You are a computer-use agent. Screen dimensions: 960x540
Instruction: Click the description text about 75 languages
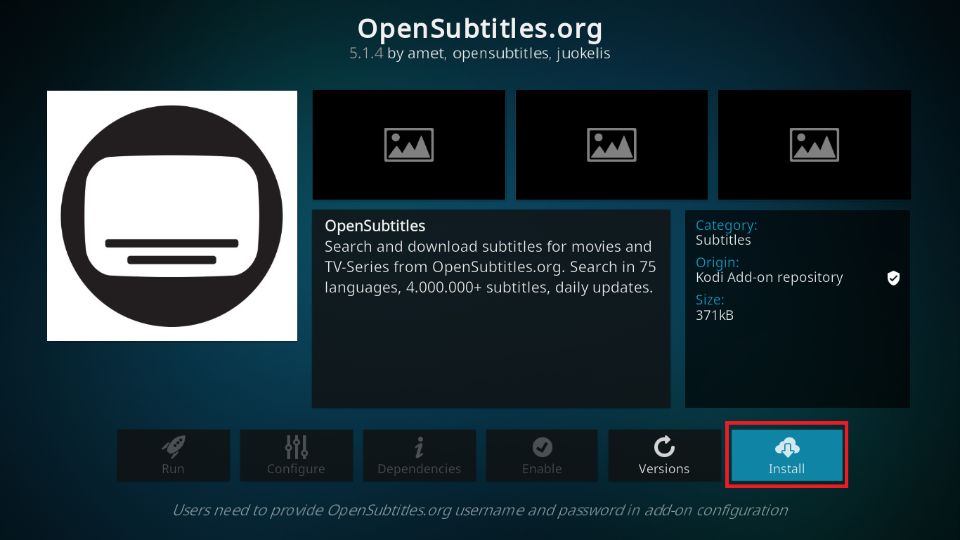(490, 267)
